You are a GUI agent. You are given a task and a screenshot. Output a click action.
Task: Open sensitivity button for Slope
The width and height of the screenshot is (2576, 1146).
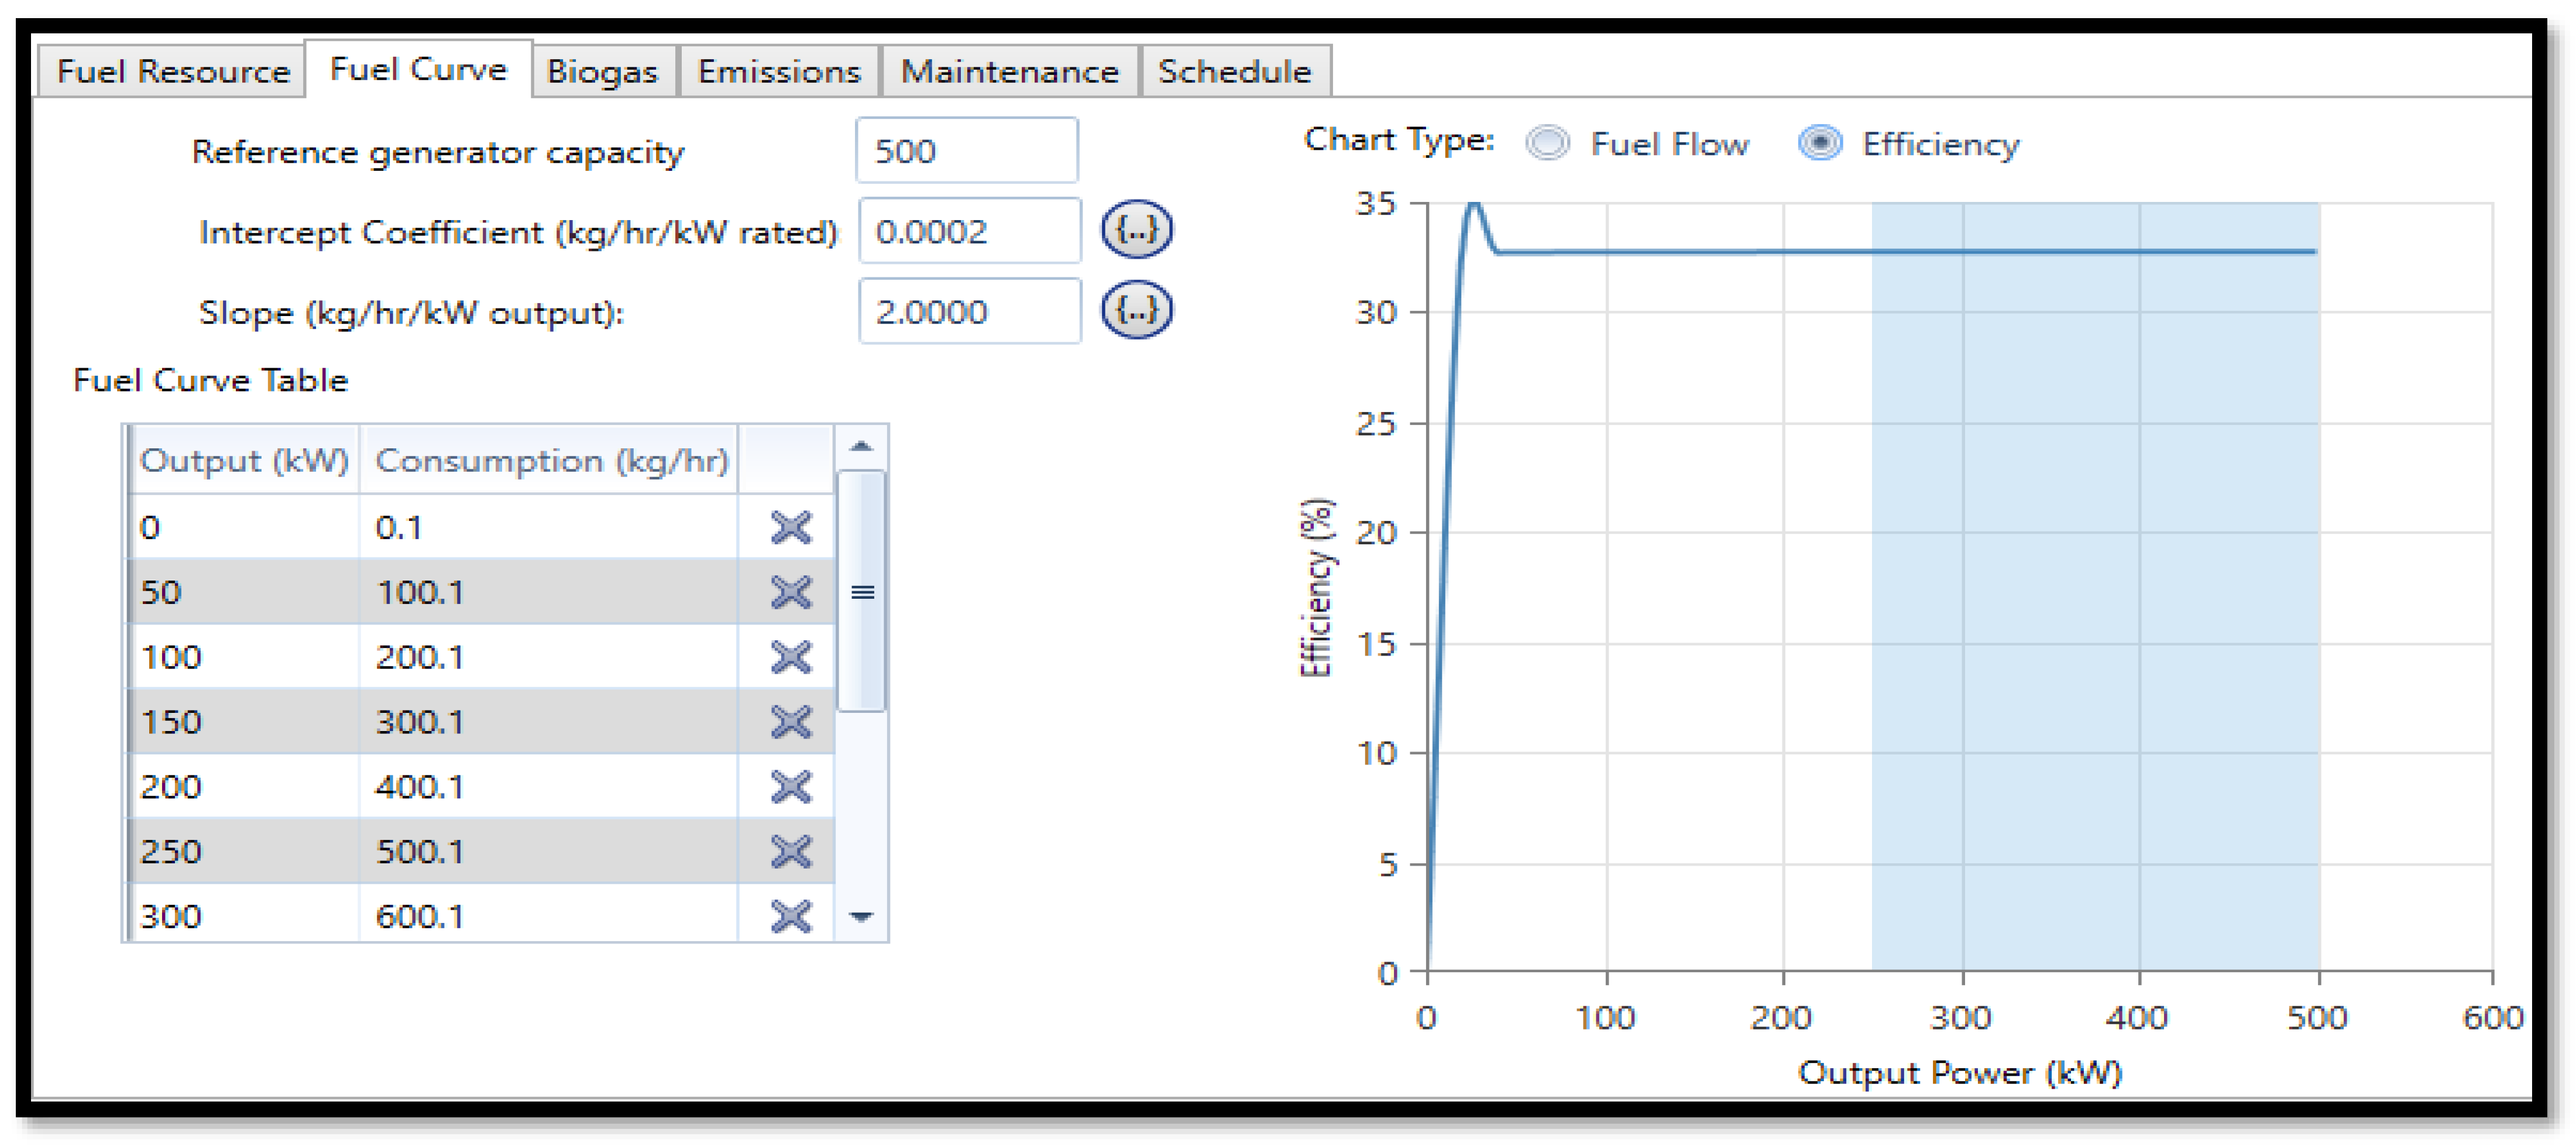[x=1136, y=311]
